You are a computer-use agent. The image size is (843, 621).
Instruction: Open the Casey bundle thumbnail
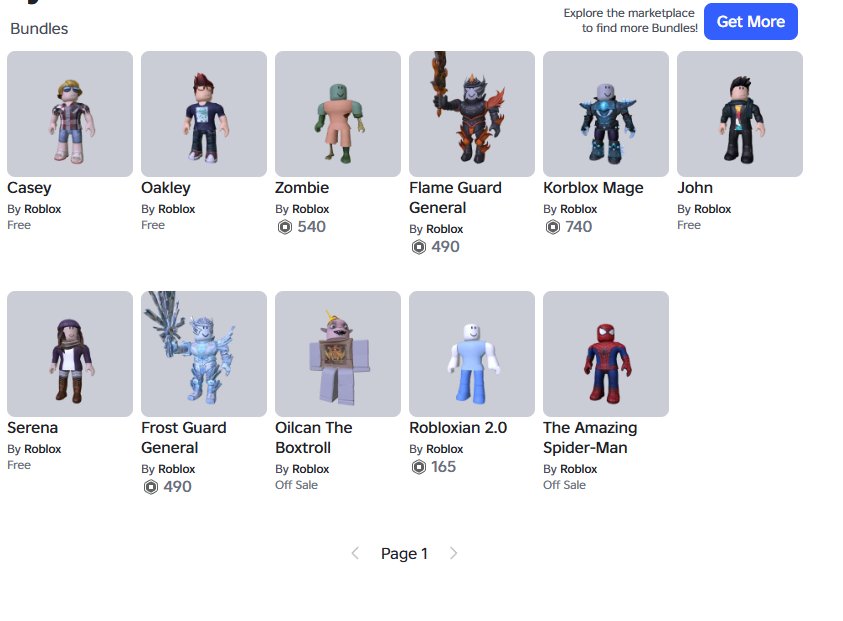[70, 114]
